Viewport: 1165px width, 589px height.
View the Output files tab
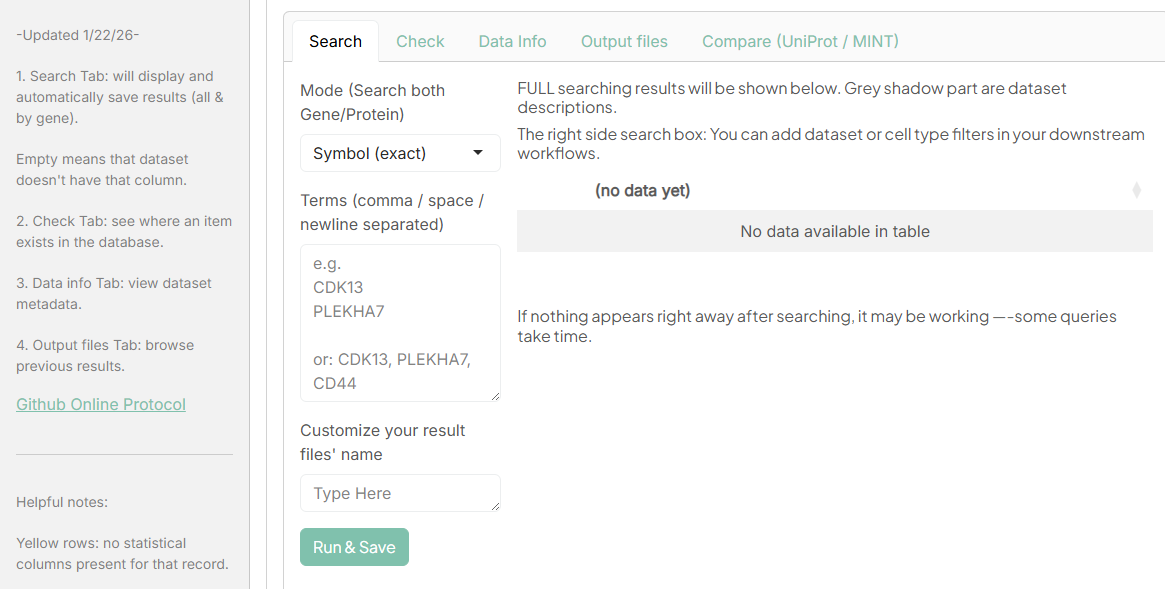coord(624,41)
